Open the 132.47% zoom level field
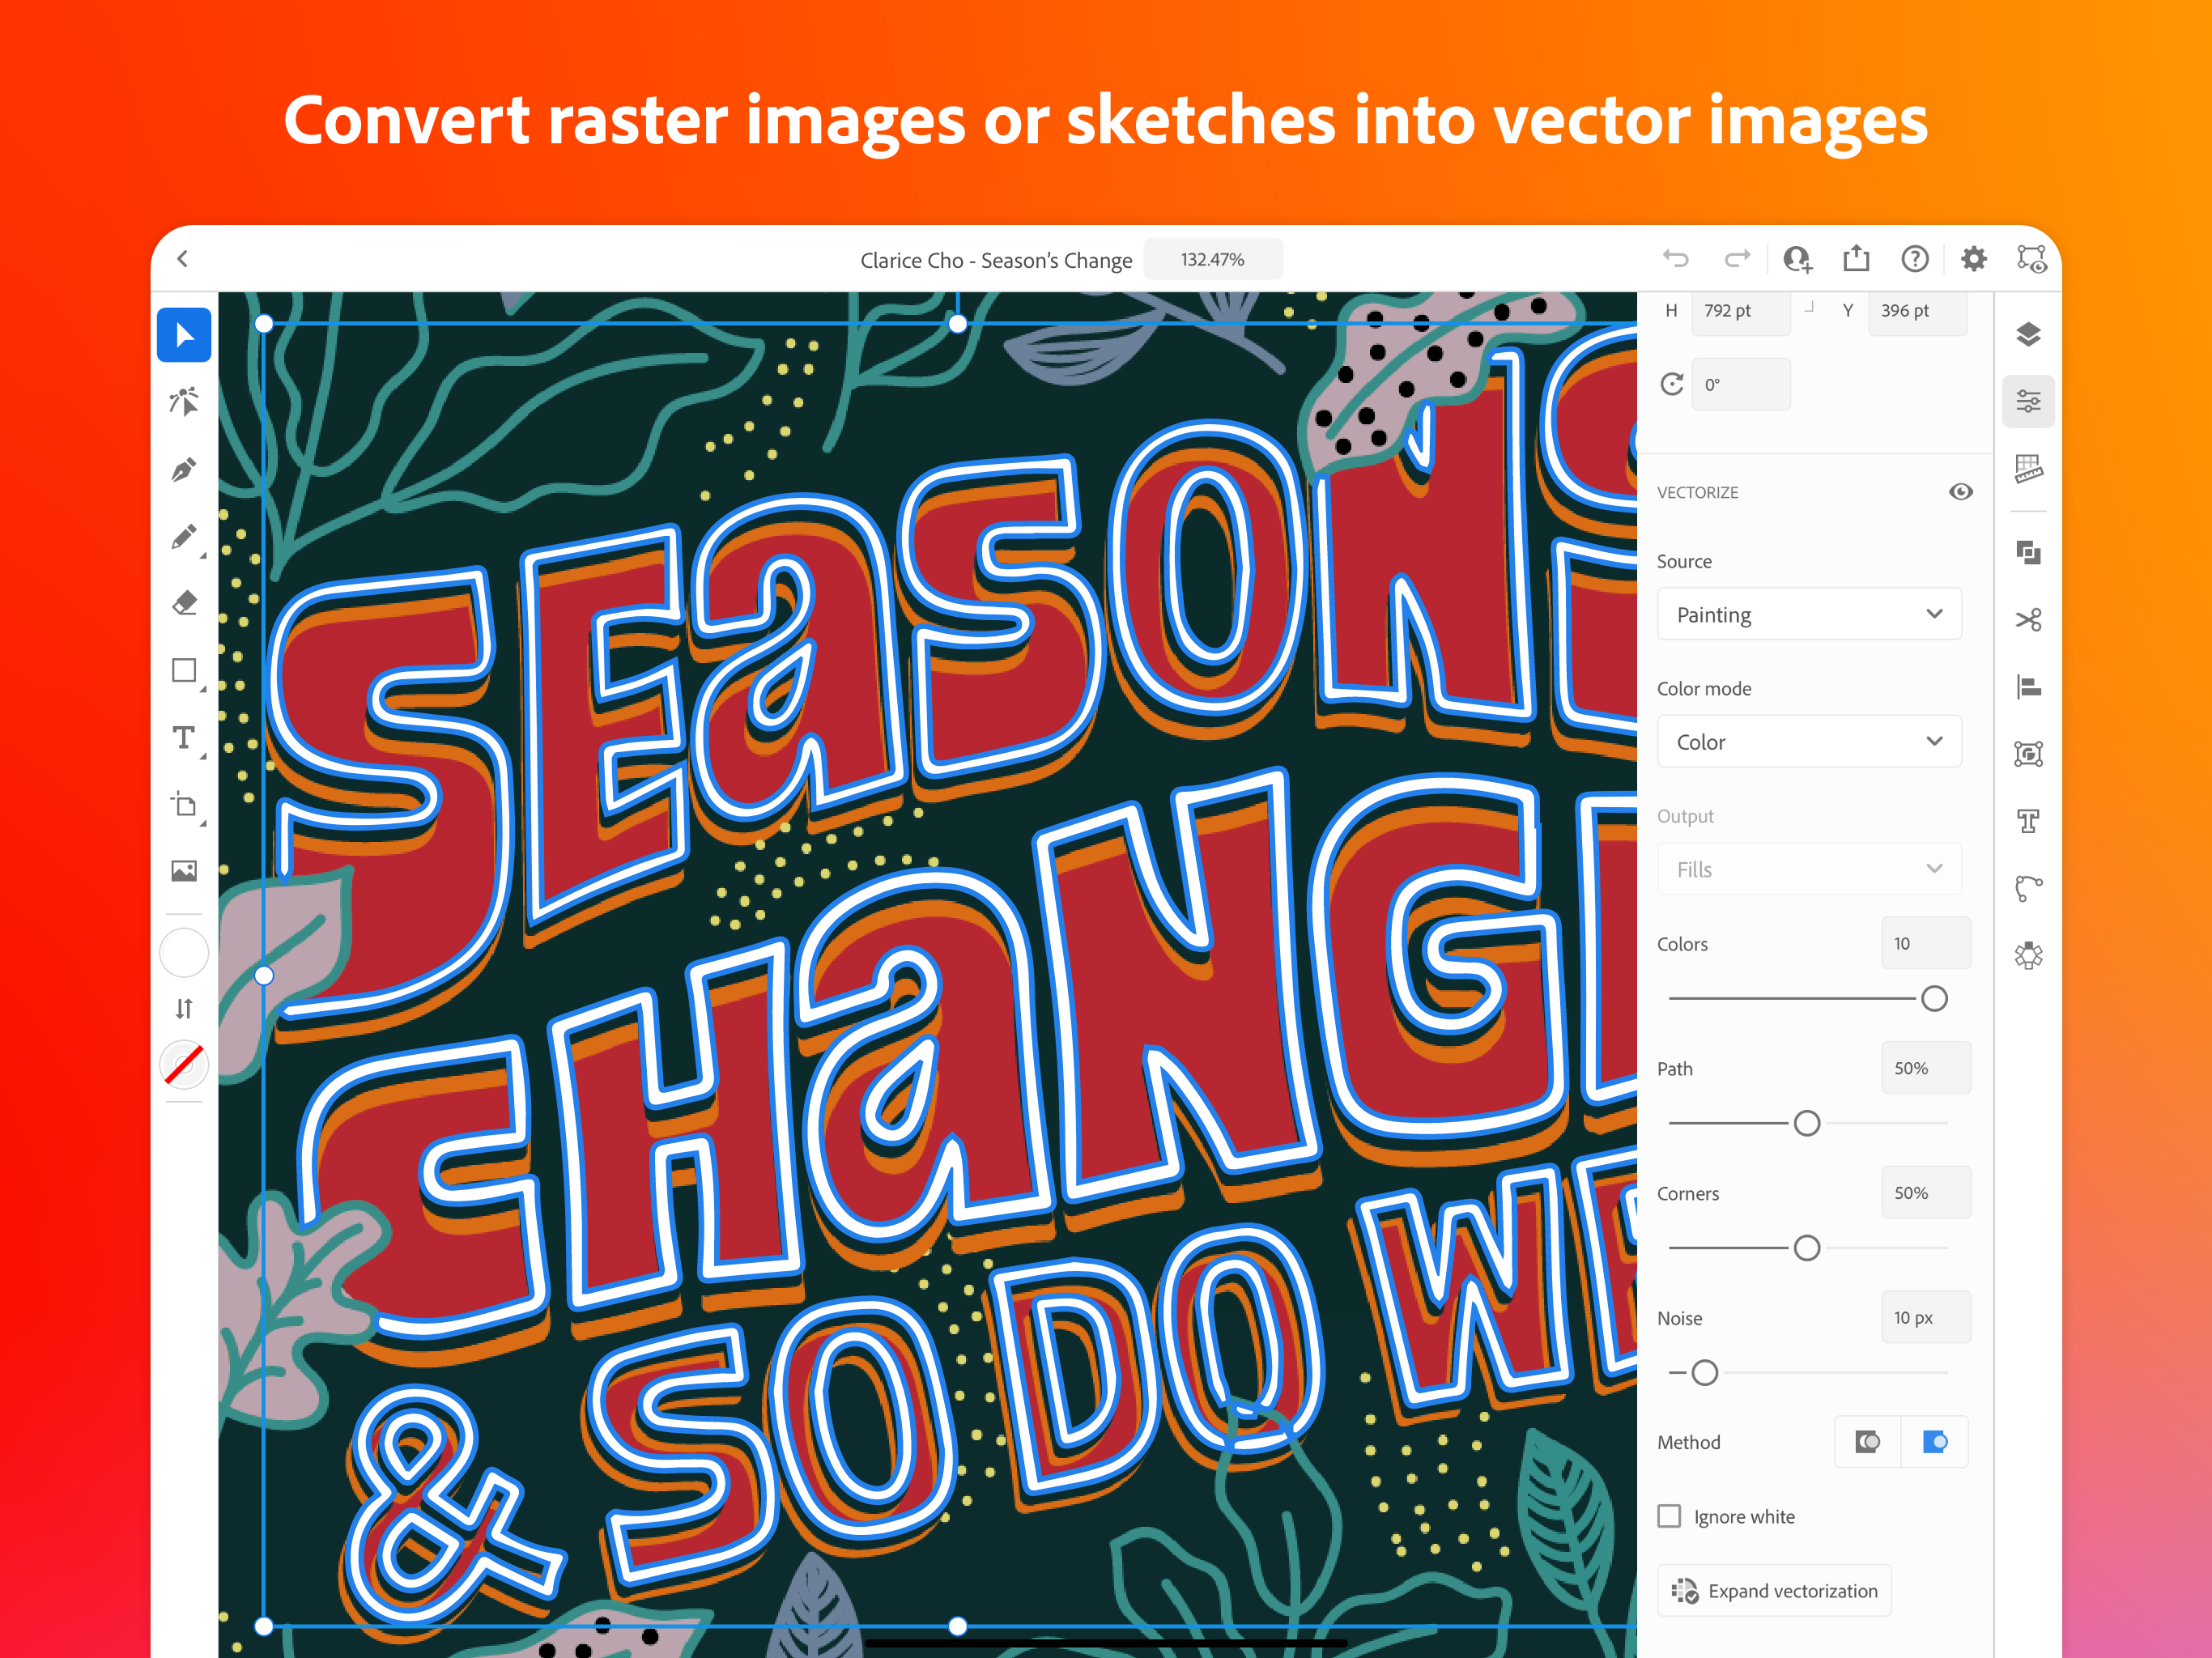The image size is (2212, 1658). pyautogui.click(x=1212, y=259)
